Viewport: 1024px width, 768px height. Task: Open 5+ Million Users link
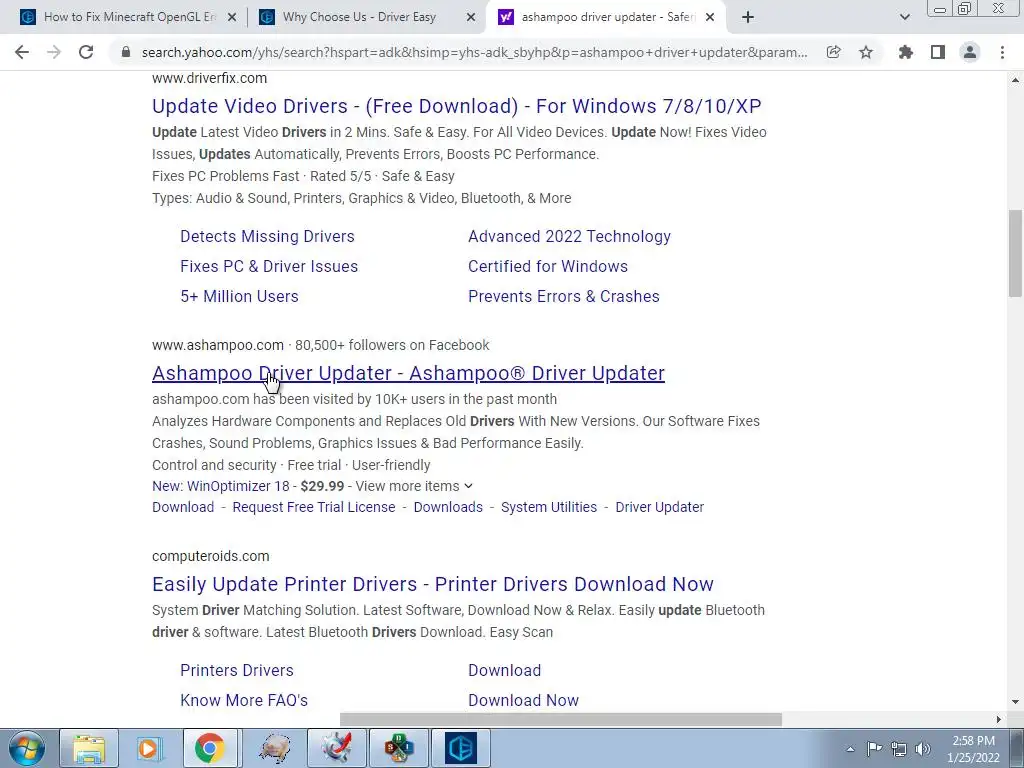239,296
